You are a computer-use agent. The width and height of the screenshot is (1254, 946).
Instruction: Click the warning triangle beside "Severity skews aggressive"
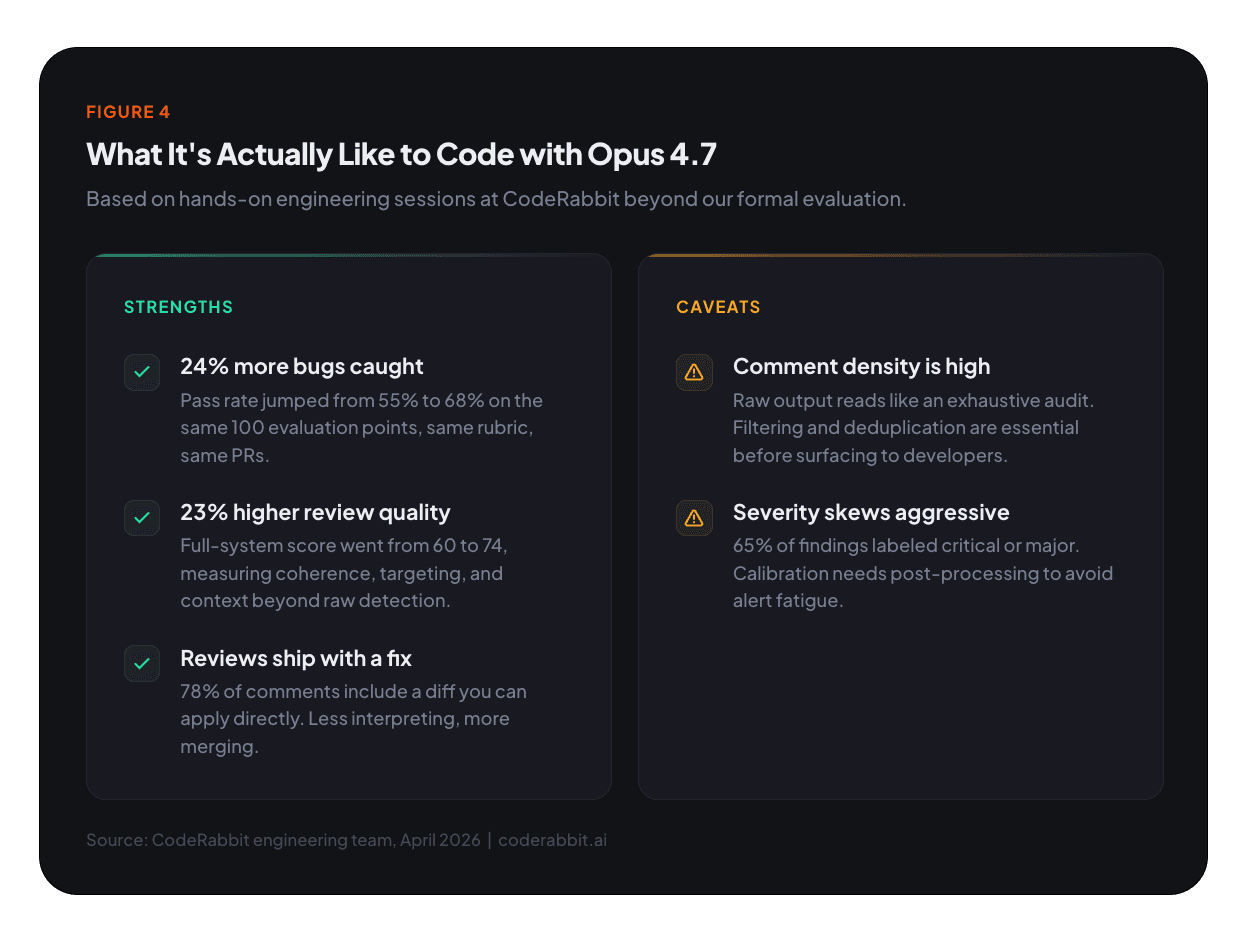pyautogui.click(x=694, y=518)
